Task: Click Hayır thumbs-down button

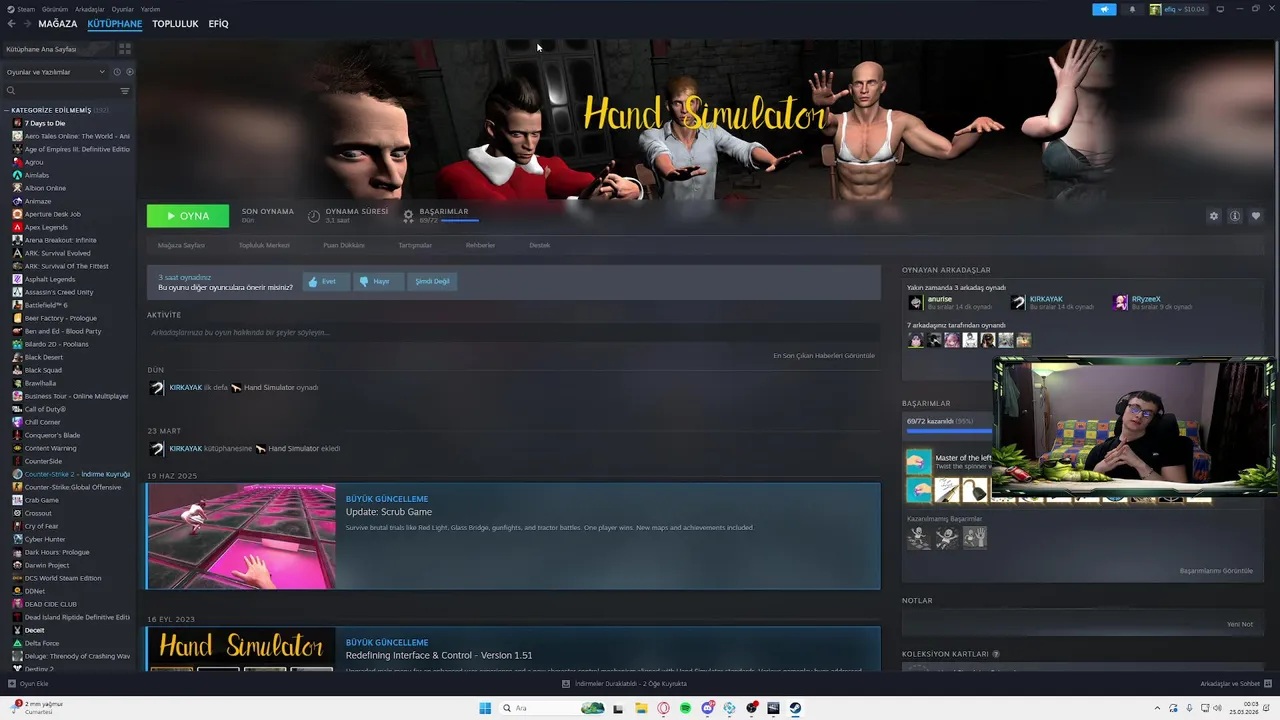Action: 379,282
